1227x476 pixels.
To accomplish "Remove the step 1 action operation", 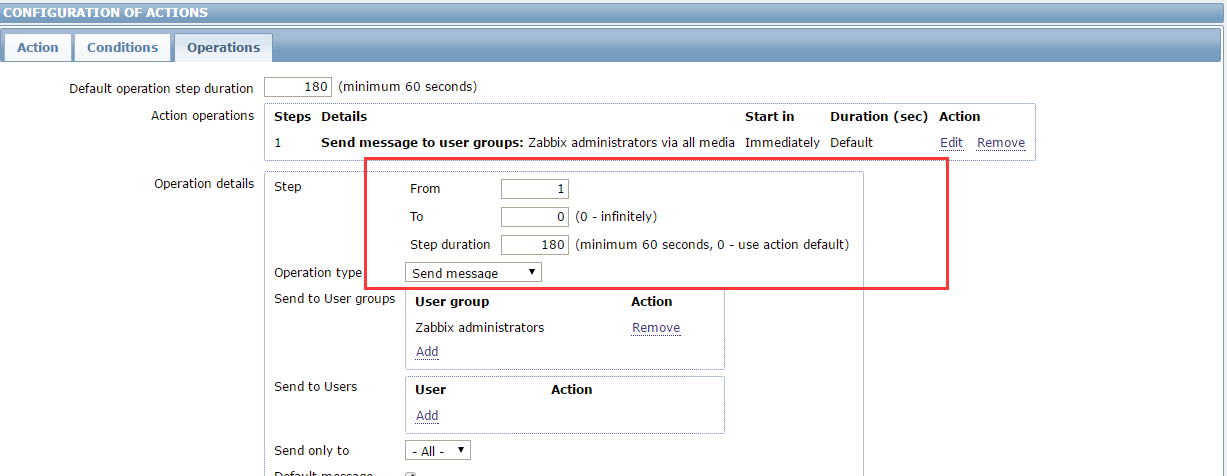I will 1000,143.
